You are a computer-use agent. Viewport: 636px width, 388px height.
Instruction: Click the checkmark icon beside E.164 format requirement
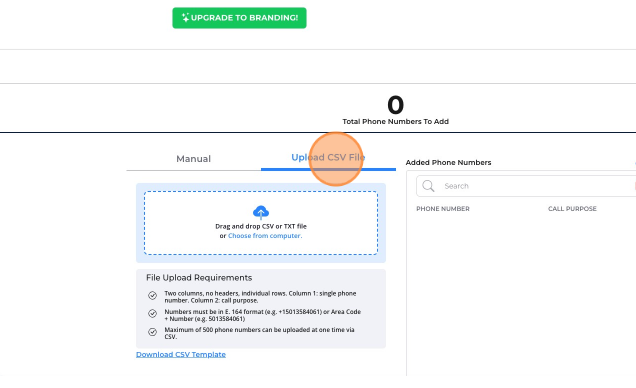(153, 313)
